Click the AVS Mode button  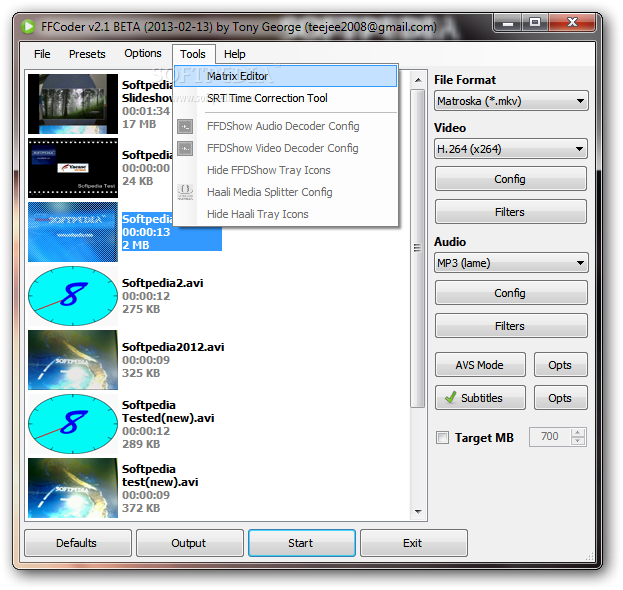pos(480,365)
